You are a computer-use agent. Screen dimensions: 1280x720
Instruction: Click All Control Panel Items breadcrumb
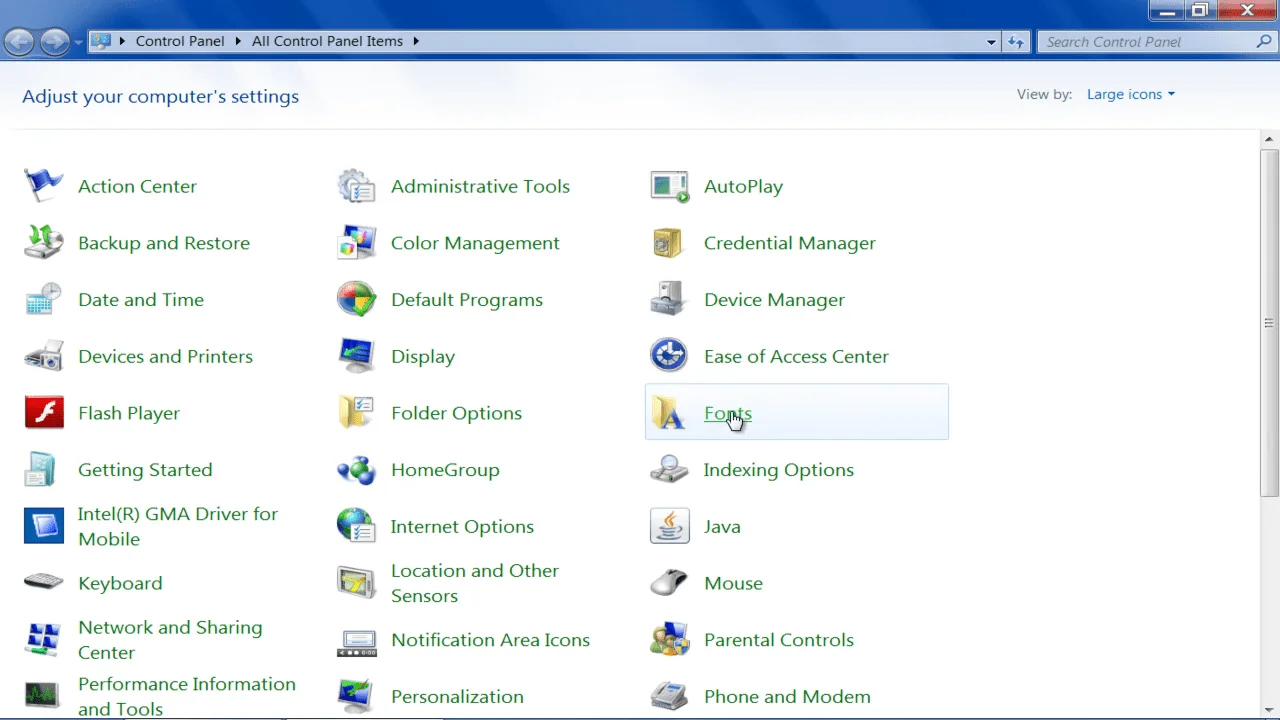click(x=327, y=41)
